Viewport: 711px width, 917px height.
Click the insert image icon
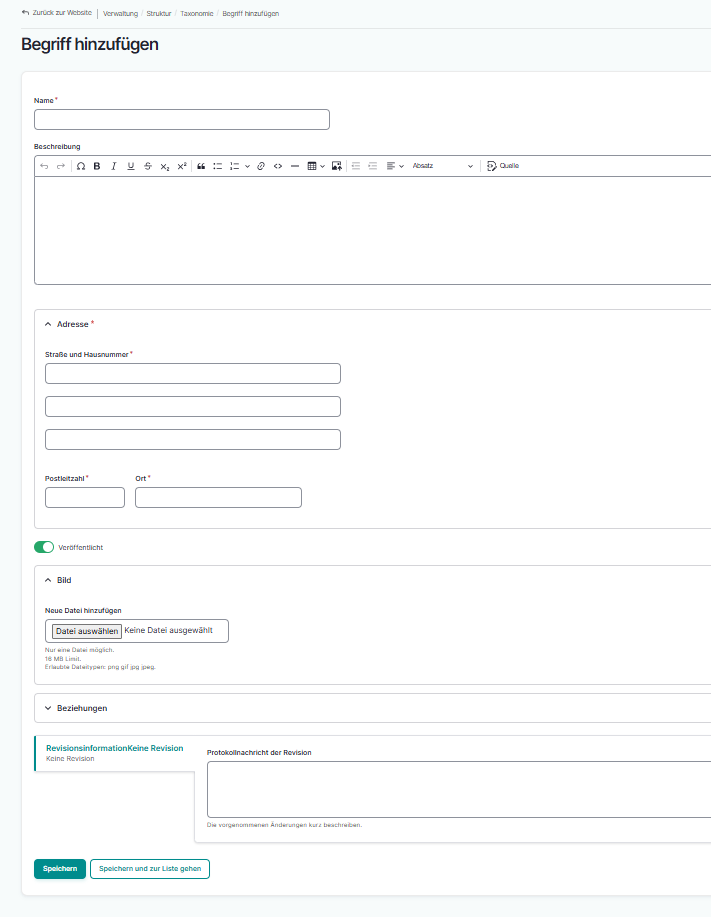pyautogui.click(x=337, y=166)
